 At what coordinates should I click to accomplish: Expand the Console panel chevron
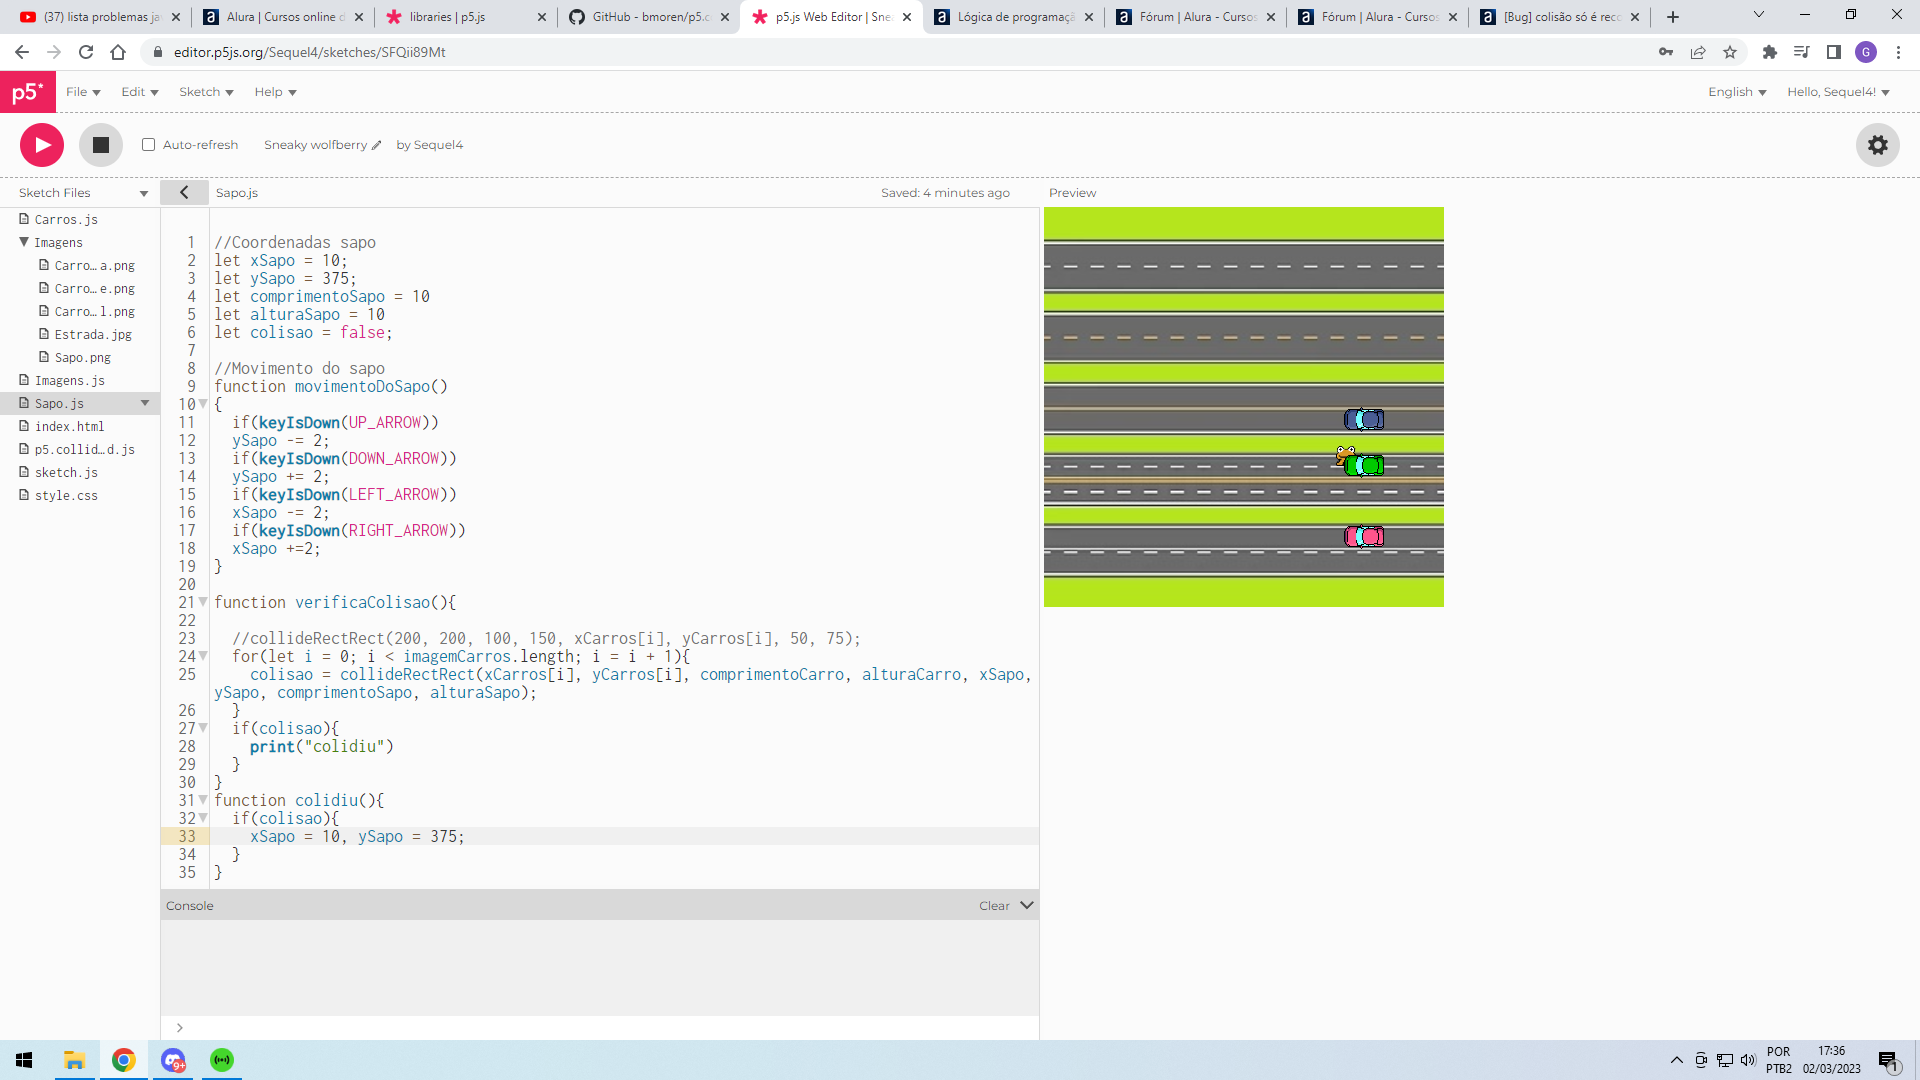click(1027, 905)
